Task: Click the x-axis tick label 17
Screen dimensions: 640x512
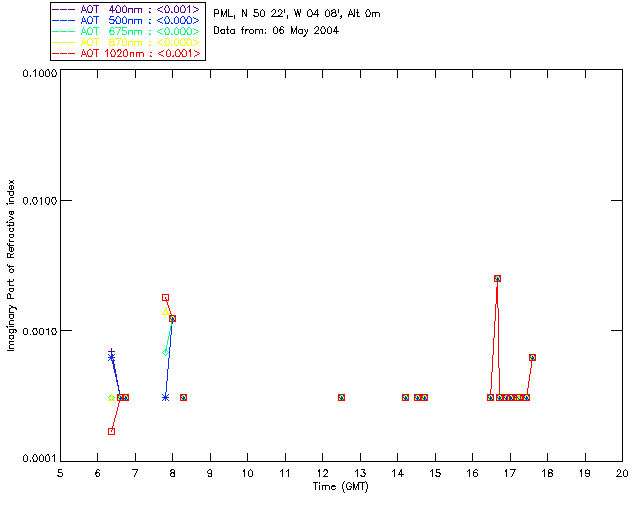Action: pyautogui.click(x=510, y=473)
